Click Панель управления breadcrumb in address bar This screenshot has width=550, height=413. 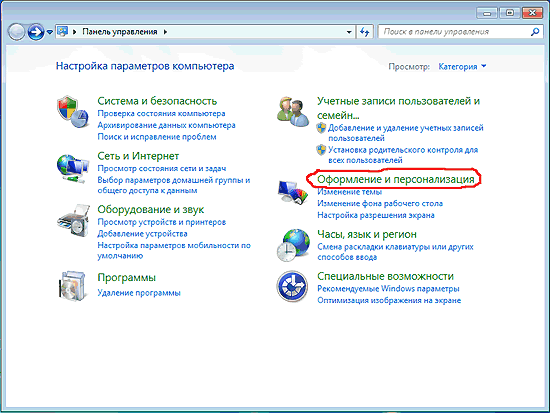tap(120, 32)
